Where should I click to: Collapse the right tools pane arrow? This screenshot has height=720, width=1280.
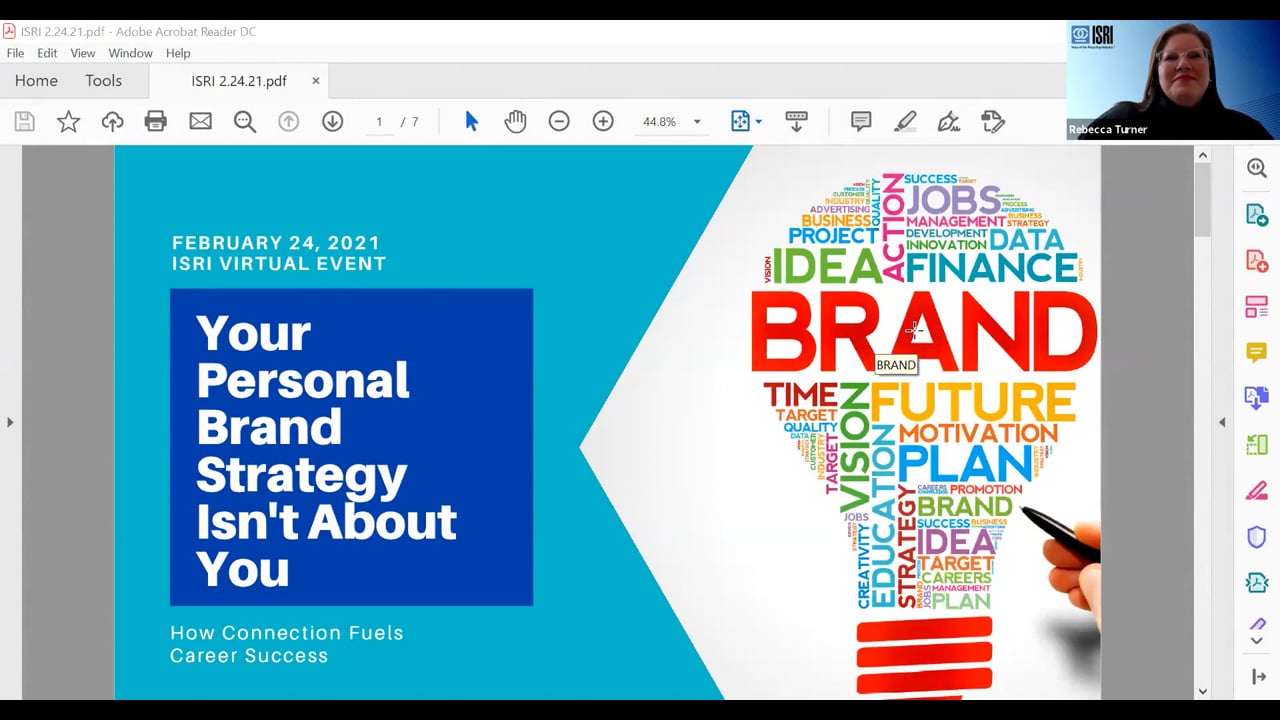click(x=1259, y=677)
